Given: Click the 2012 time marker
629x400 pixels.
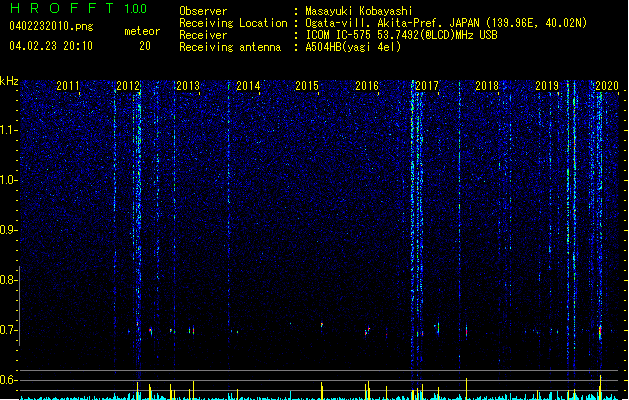Looking at the screenshot, I should pyautogui.click(x=128, y=86).
